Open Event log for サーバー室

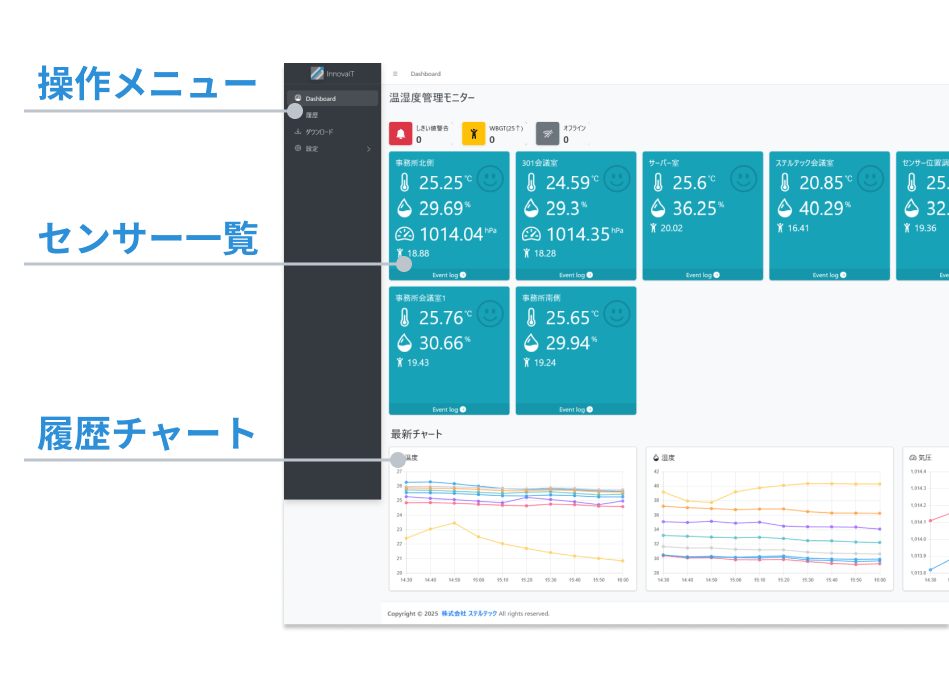(x=702, y=275)
